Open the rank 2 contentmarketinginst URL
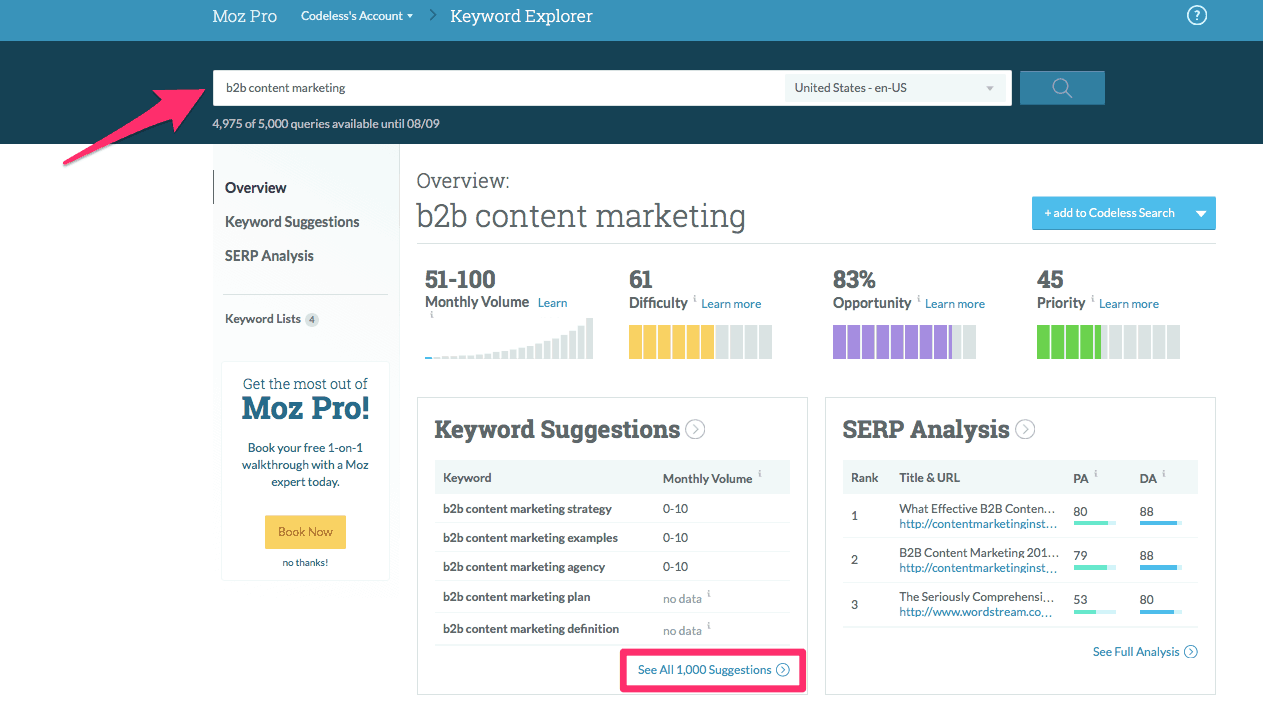Viewport: 1263px width, 702px height. coord(978,568)
